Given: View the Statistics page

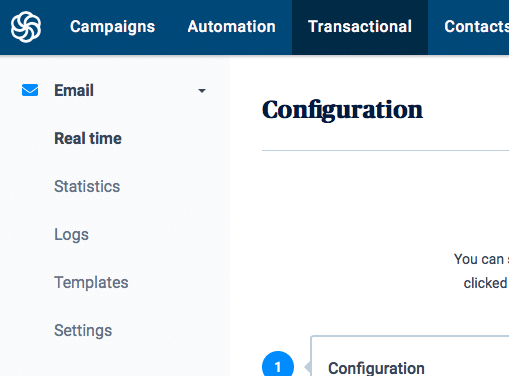Looking at the screenshot, I should click(87, 186).
